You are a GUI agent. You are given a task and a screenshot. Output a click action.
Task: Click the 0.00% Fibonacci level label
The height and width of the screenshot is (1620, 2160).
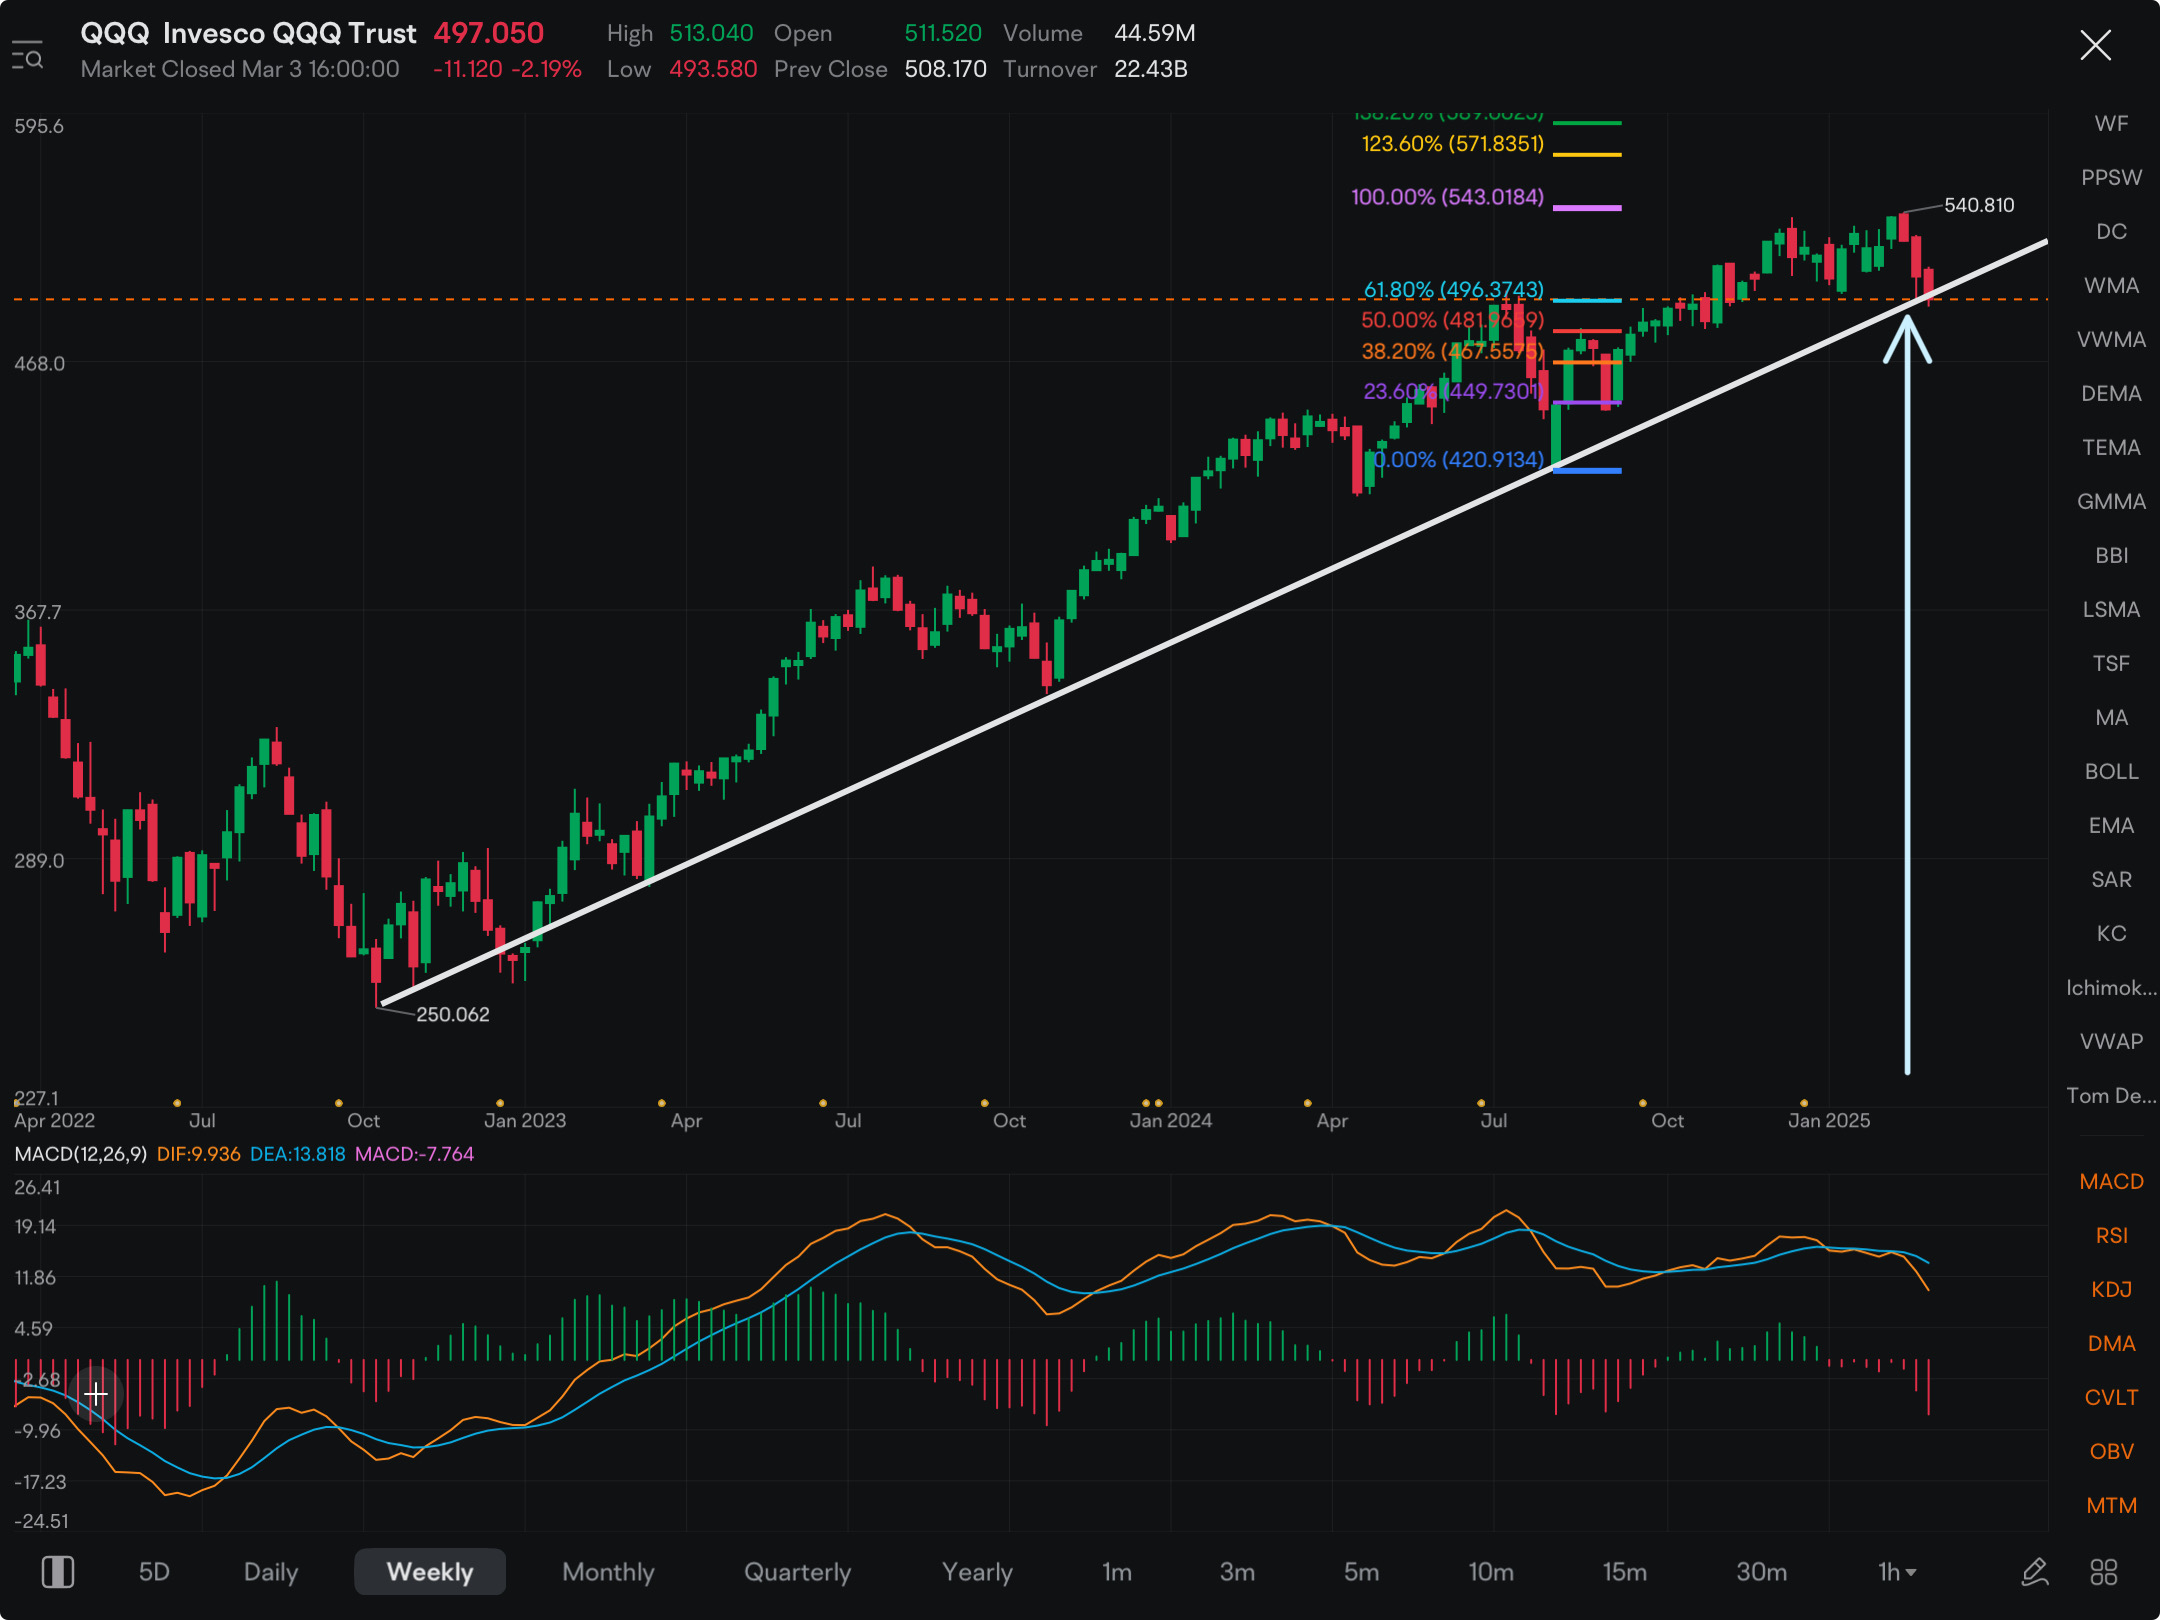click(x=1460, y=460)
